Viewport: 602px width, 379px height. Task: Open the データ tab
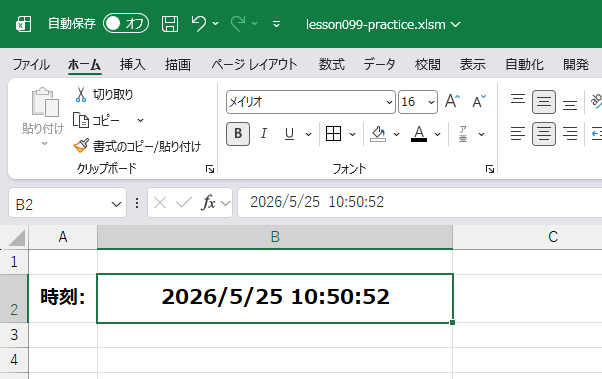coord(379,64)
